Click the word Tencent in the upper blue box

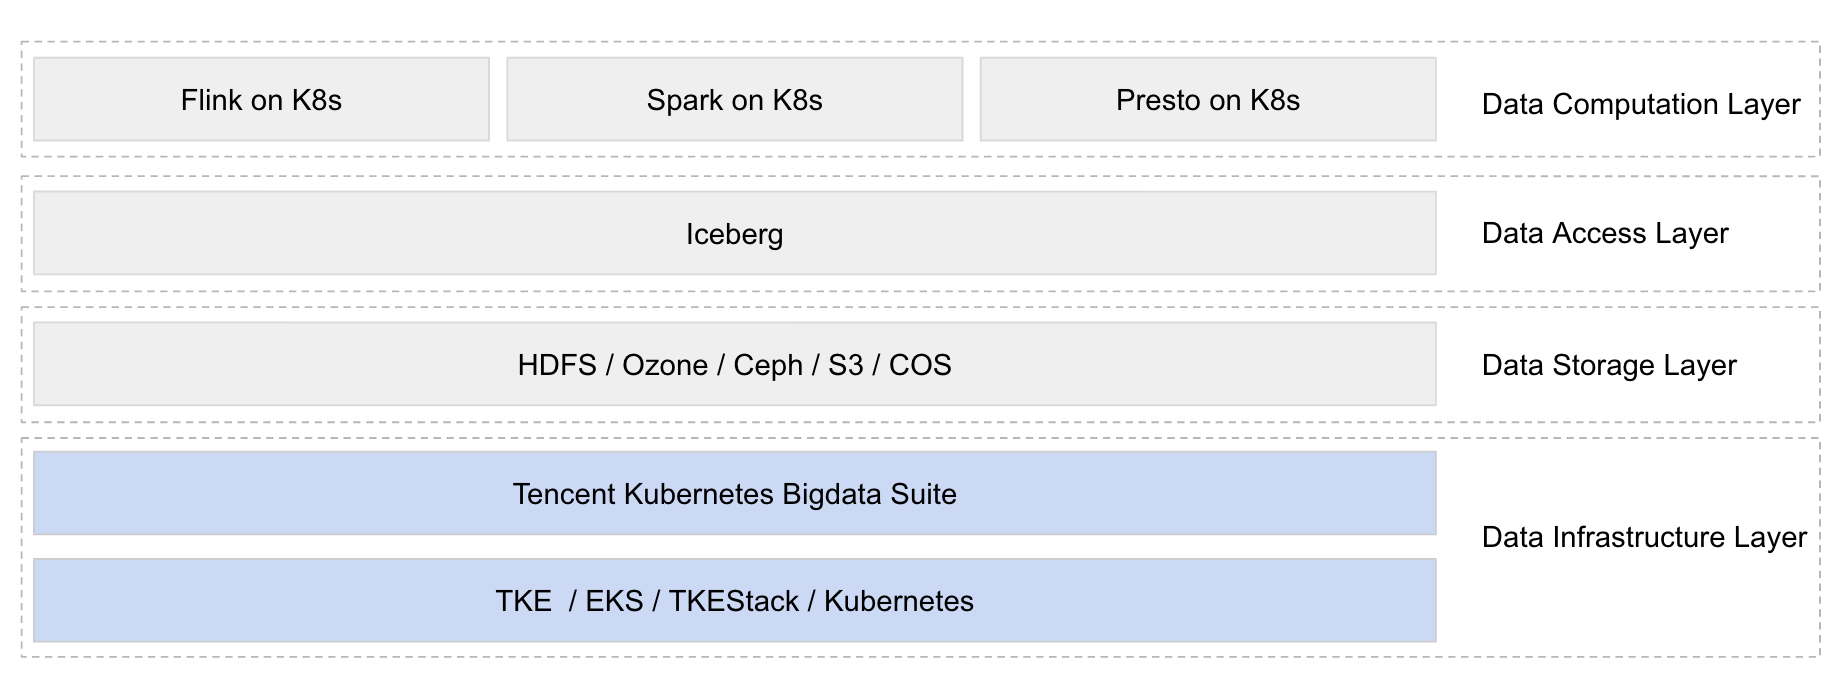tap(564, 494)
